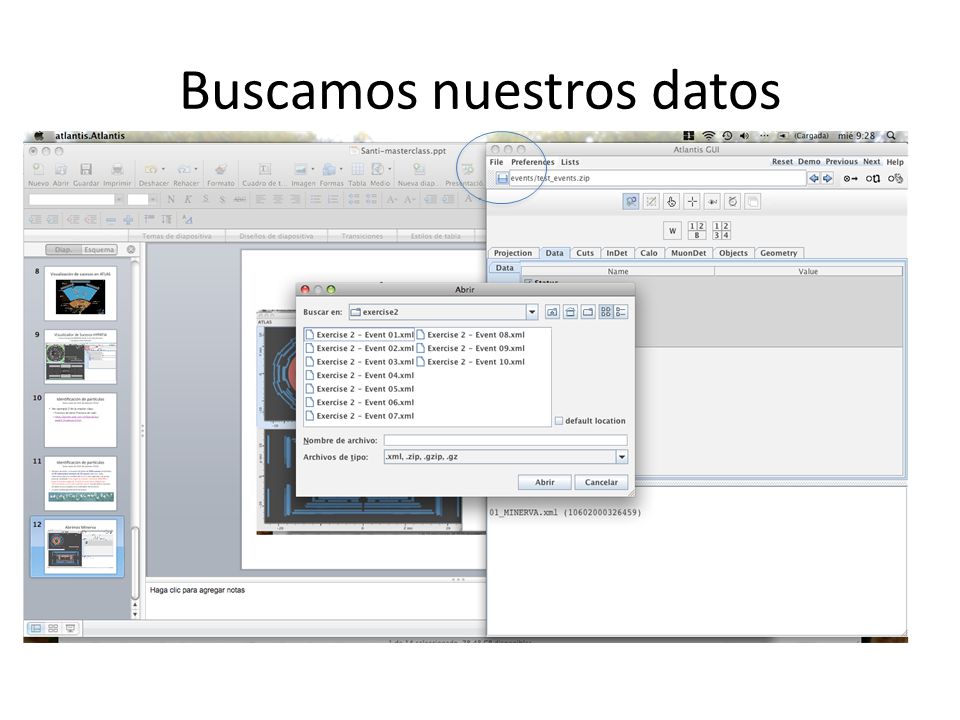Switch to the Cuts tab
Image resolution: width=960 pixels, height=720 pixels.
point(585,253)
